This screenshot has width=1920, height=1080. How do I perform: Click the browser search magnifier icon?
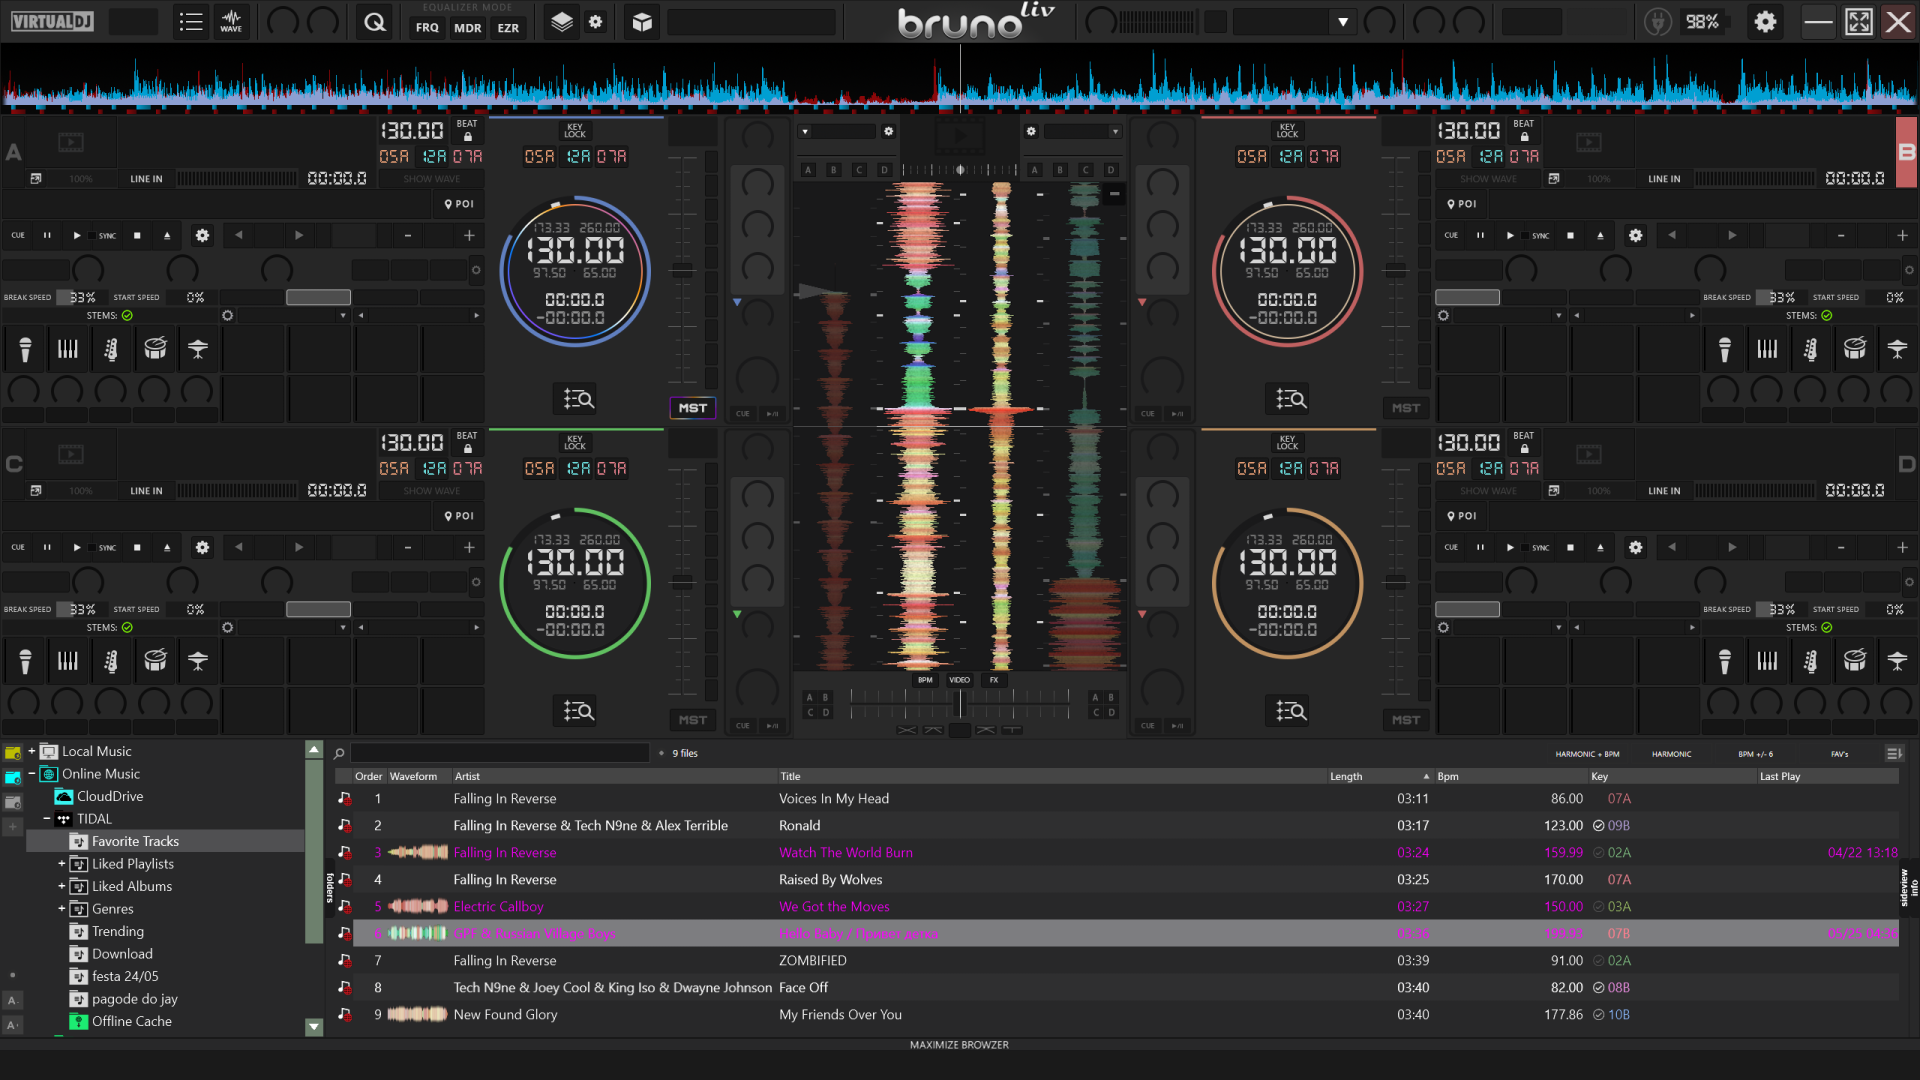tap(339, 753)
